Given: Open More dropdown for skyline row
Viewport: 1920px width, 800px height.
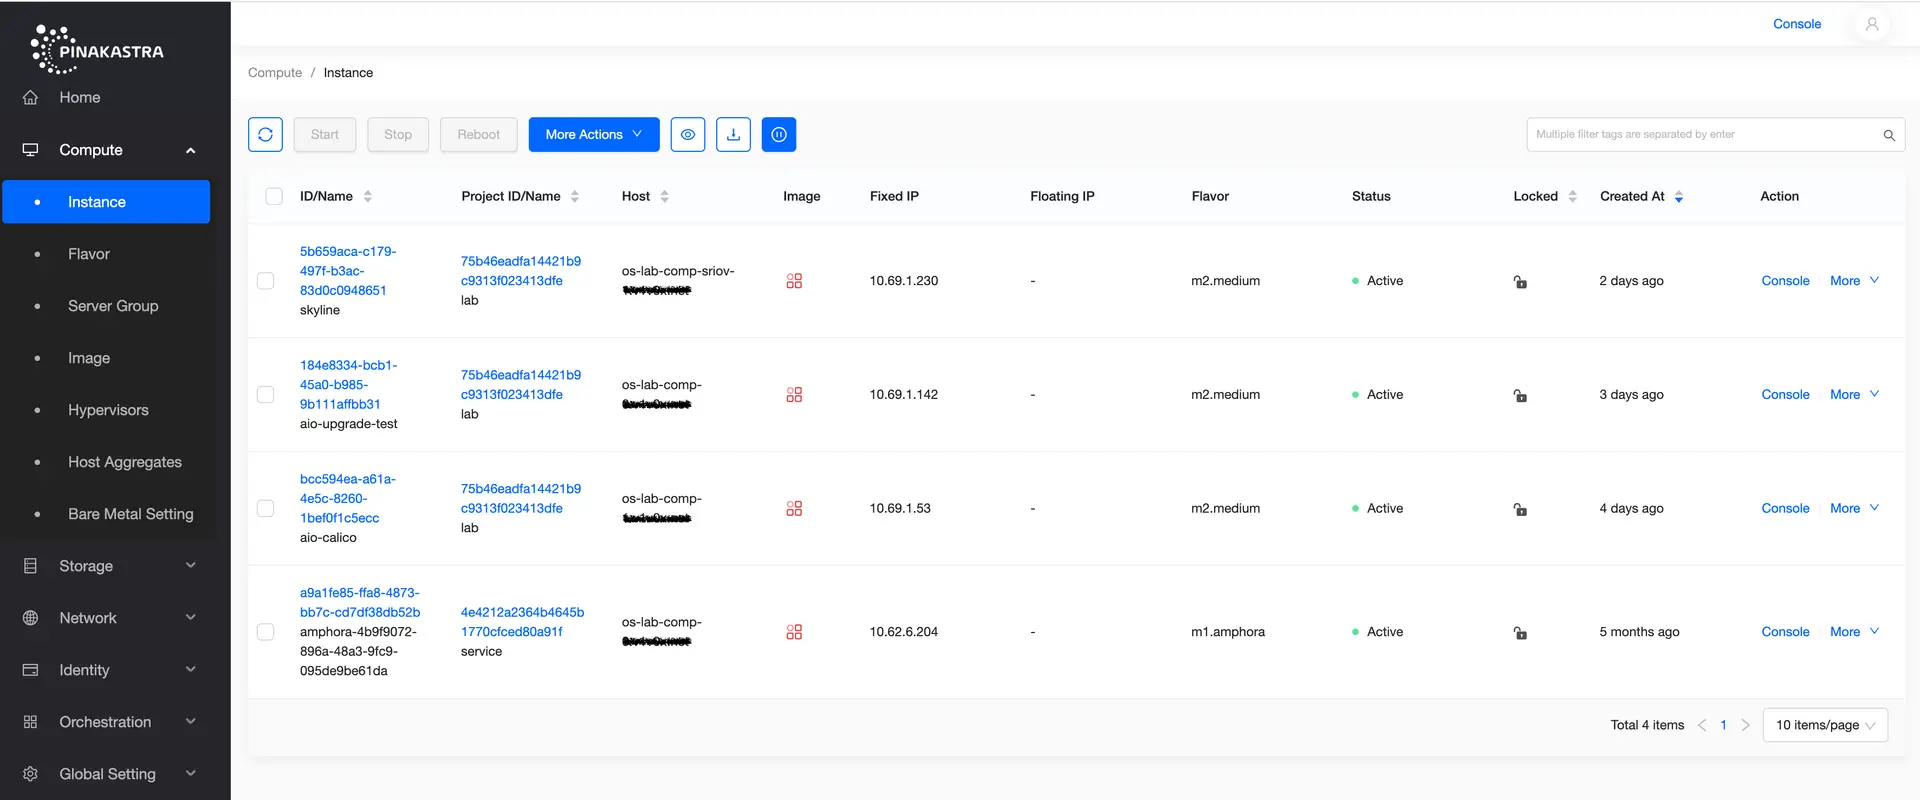Looking at the screenshot, I should coord(1854,281).
